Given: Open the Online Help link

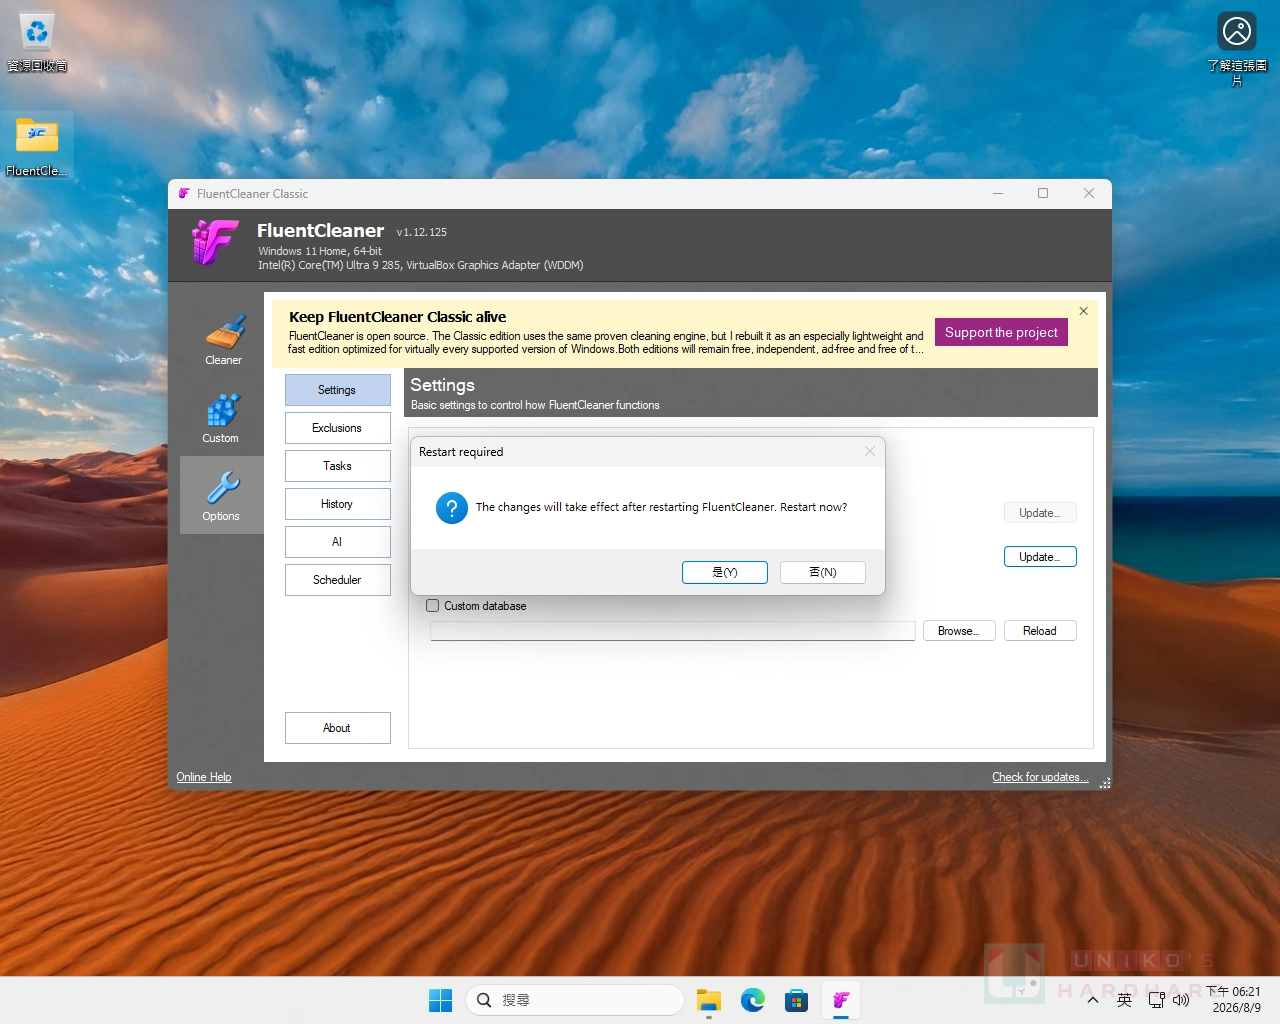Looking at the screenshot, I should (204, 777).
